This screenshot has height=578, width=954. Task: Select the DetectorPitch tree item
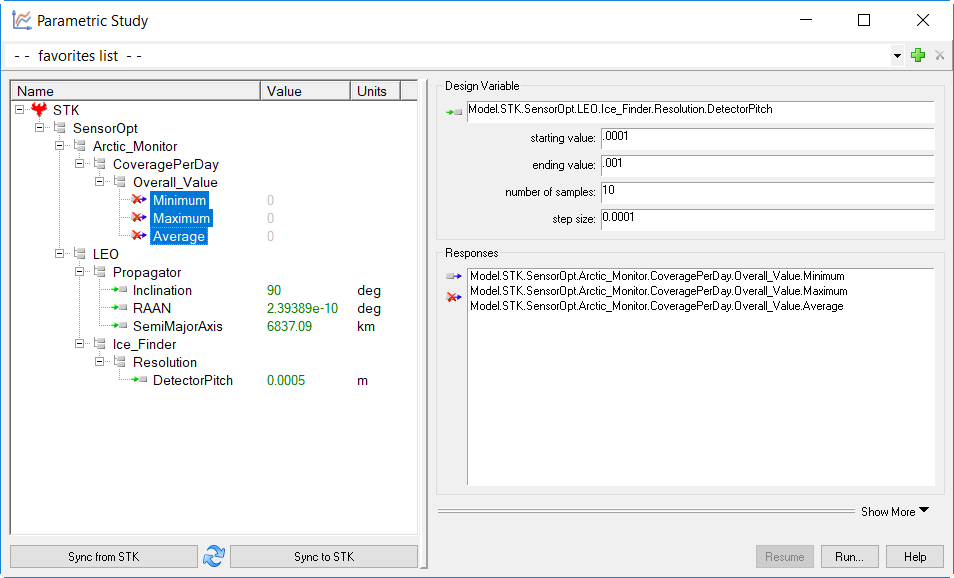pyautogui.click(x=192, y=380)
